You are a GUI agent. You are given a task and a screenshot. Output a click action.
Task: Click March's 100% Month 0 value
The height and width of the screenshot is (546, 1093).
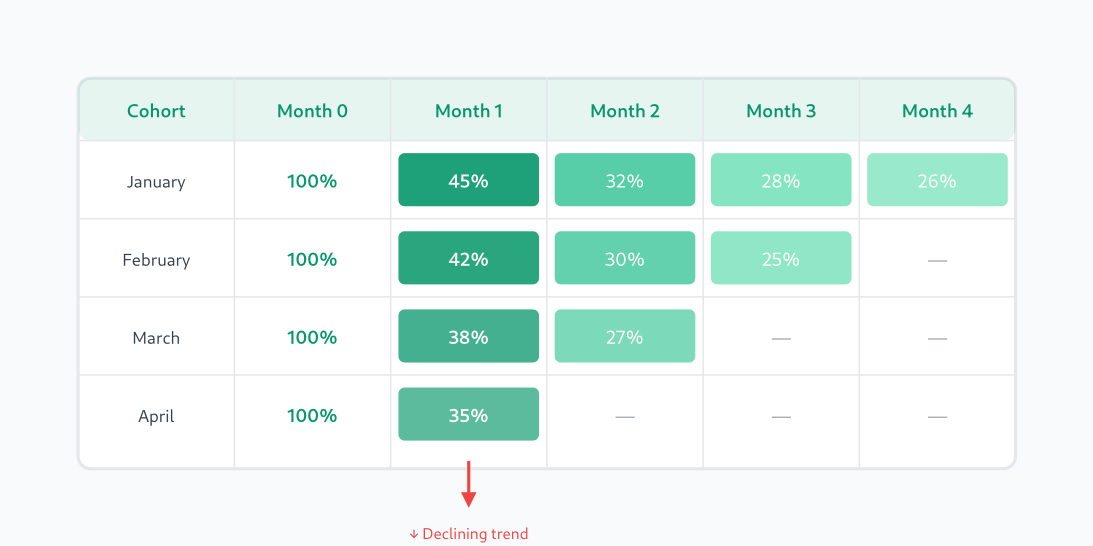[x=312, y=337]
